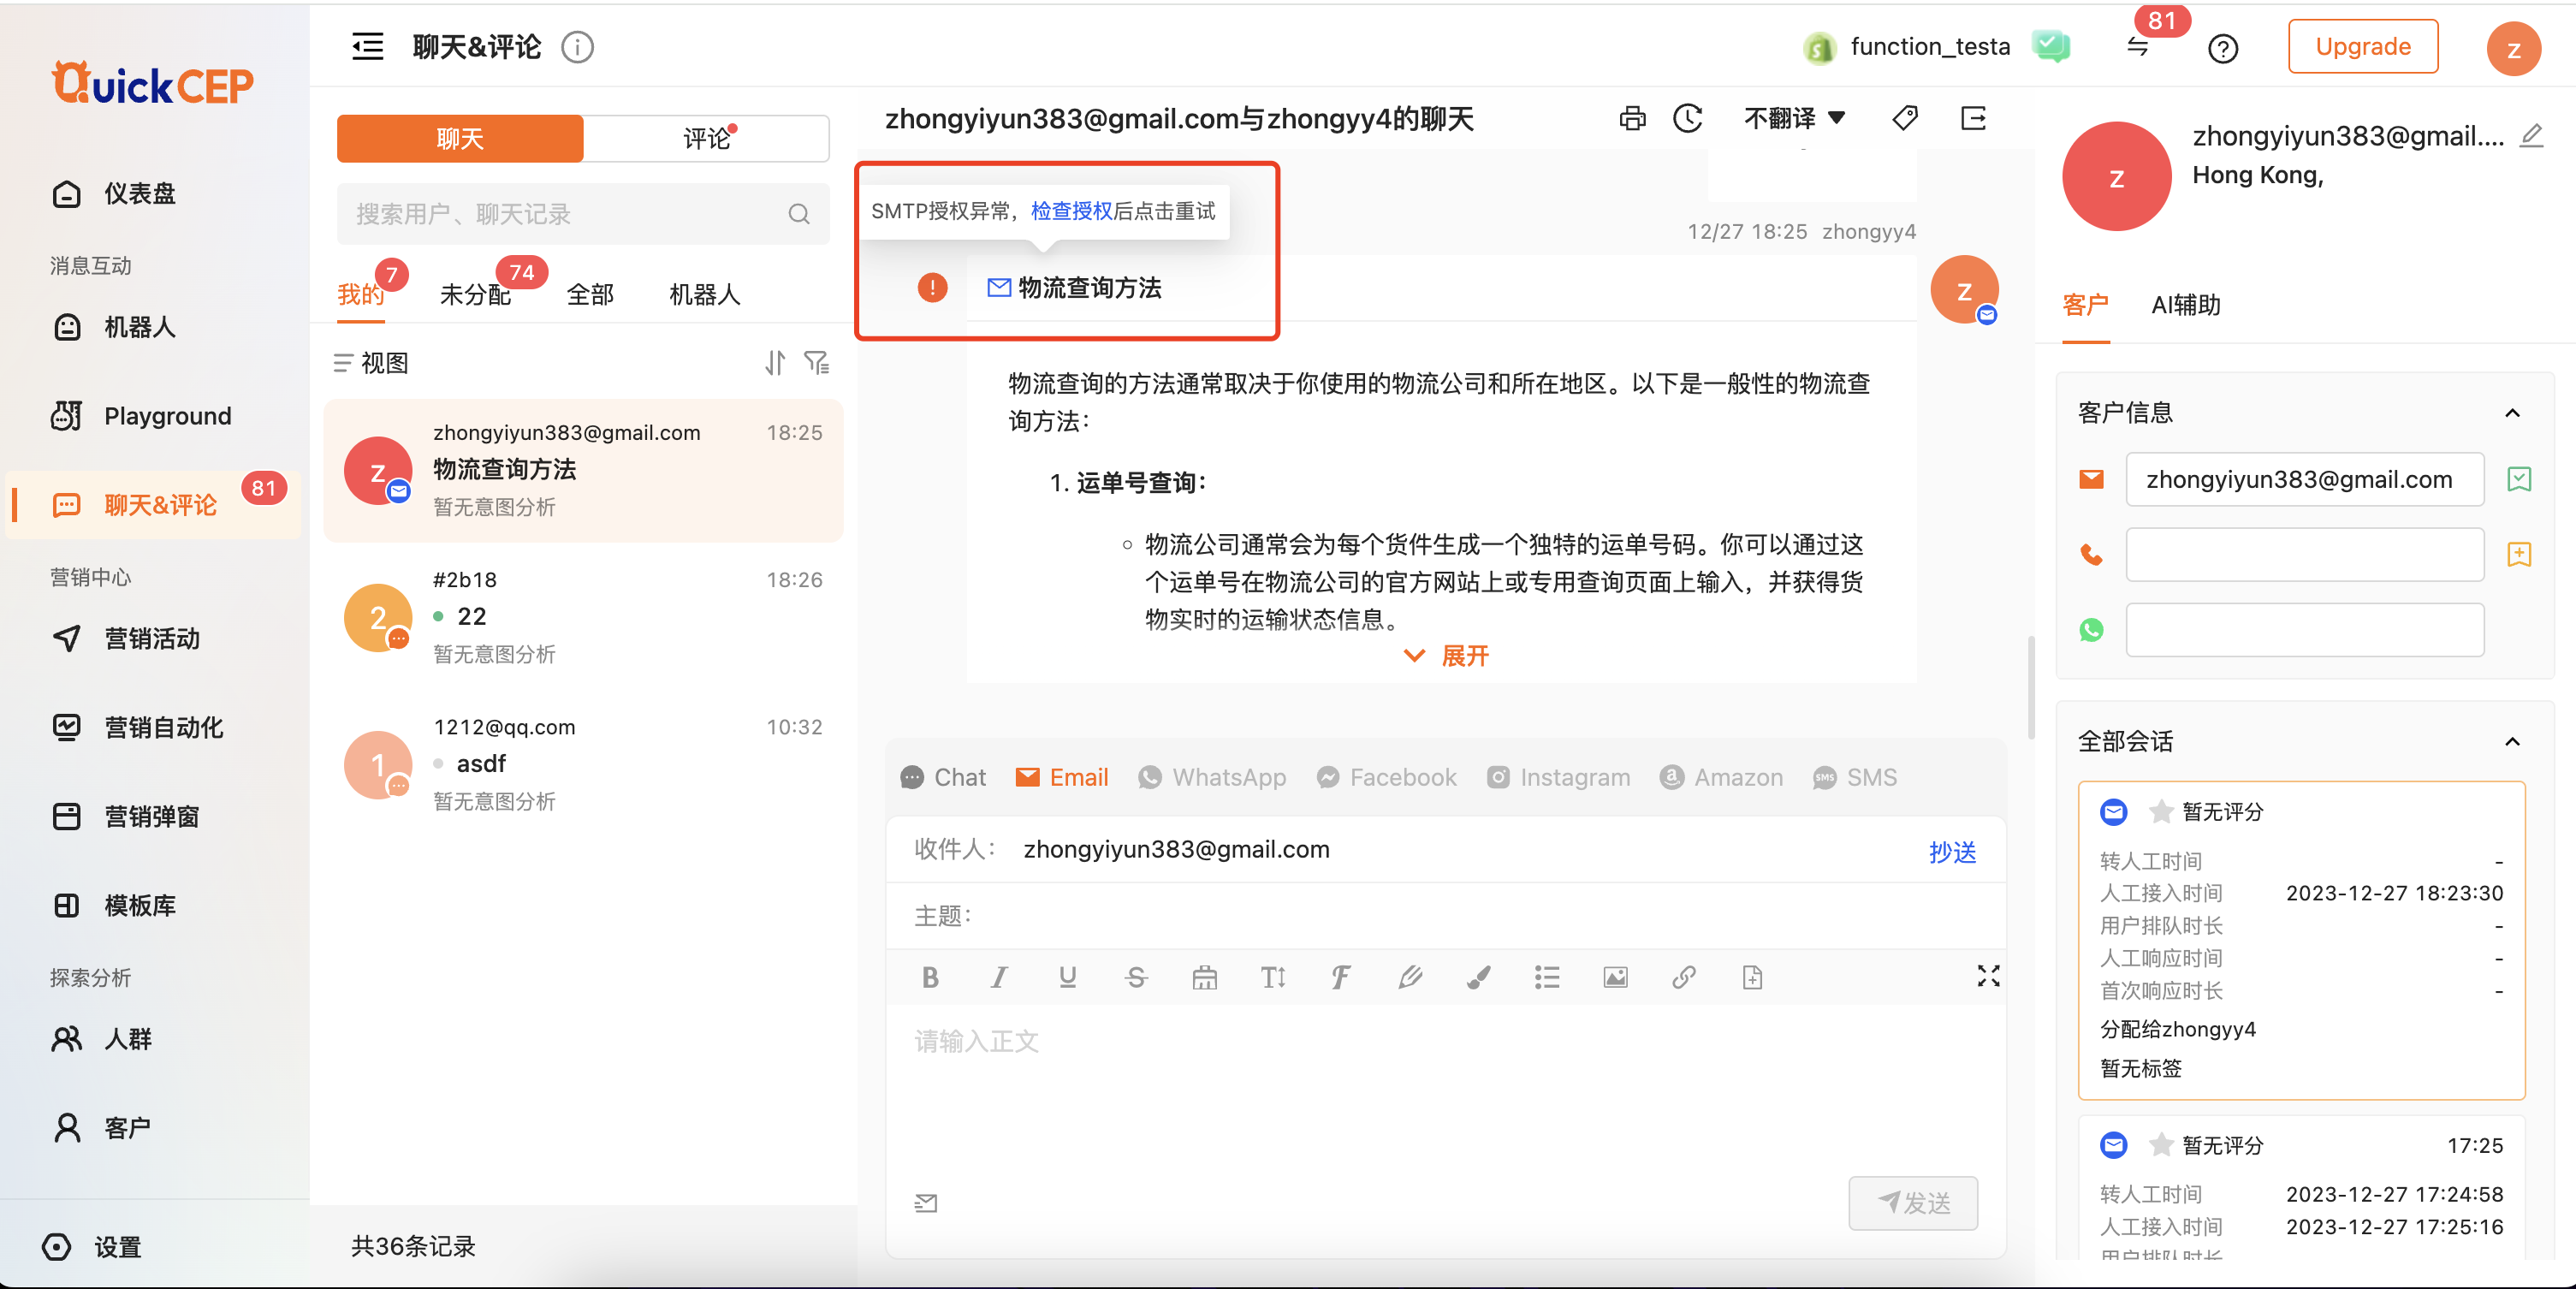The image size is (2576, 1289).
Task: Click the Upgrade button
Action: pyautogui.click(x=2362, y=47)
